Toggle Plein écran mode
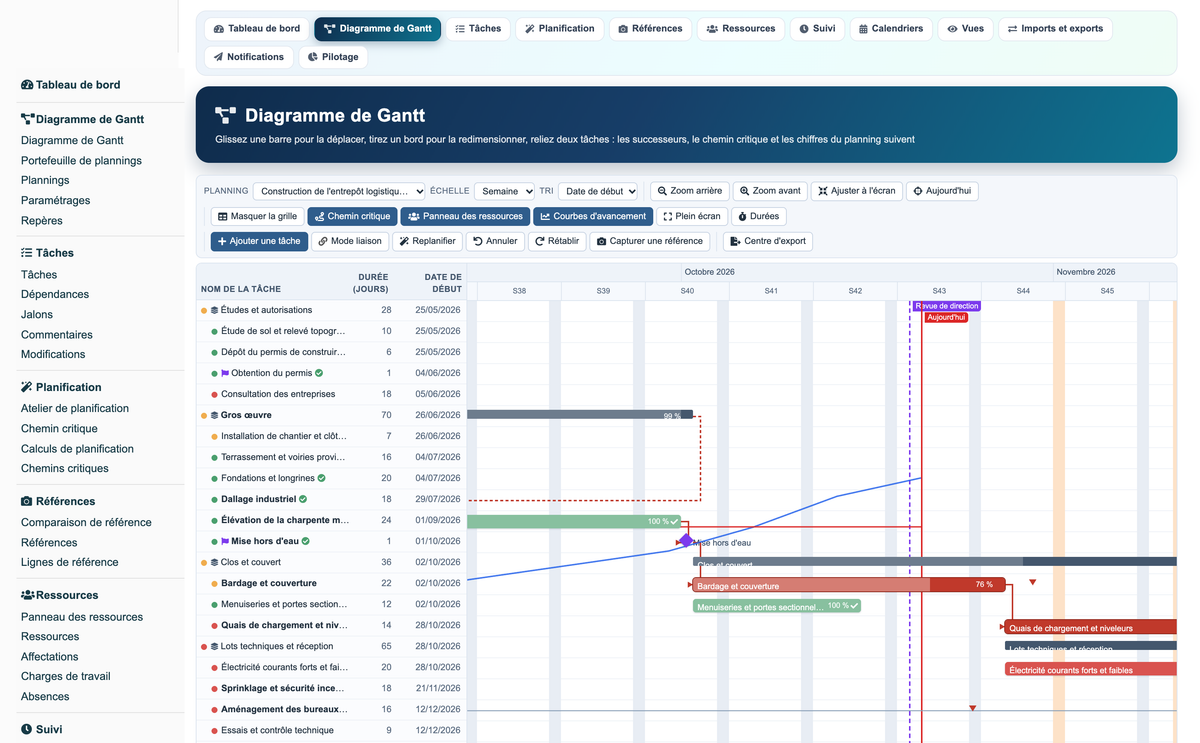This screenshot has width=1200, height=743. pos(692,216)
